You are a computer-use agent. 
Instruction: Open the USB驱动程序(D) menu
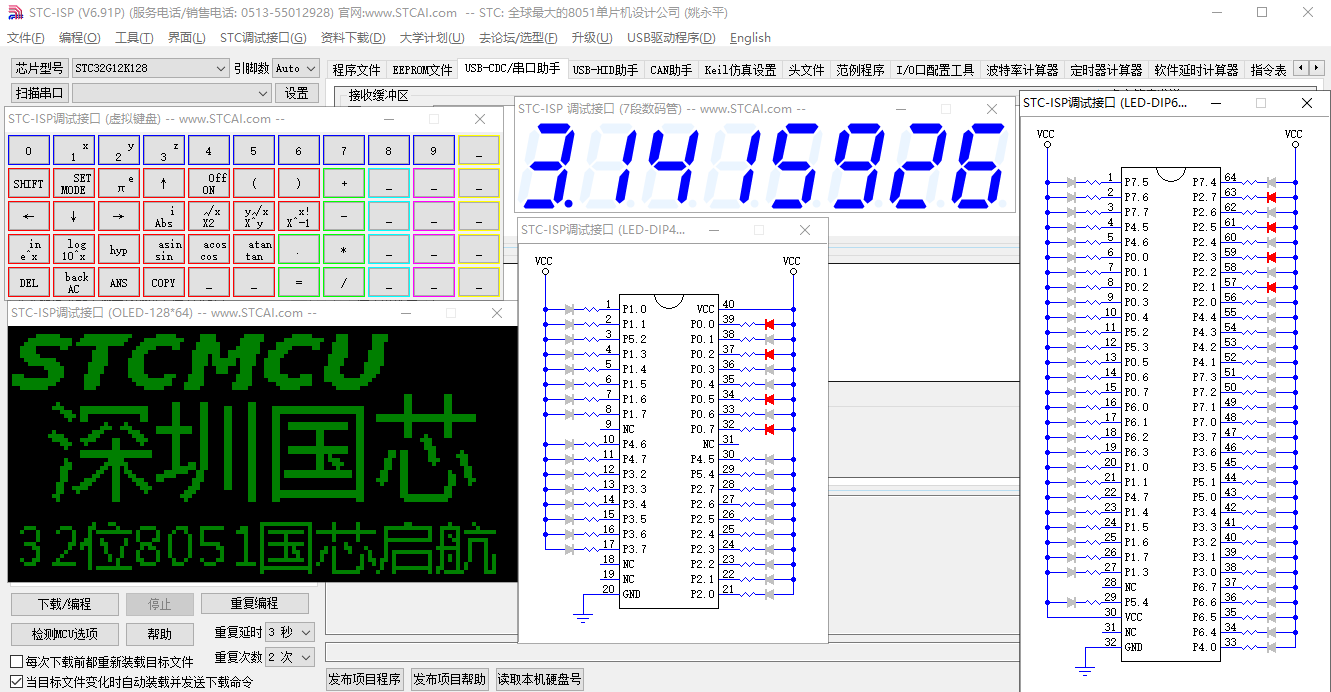pyautogui.click(x=671, y=38)
